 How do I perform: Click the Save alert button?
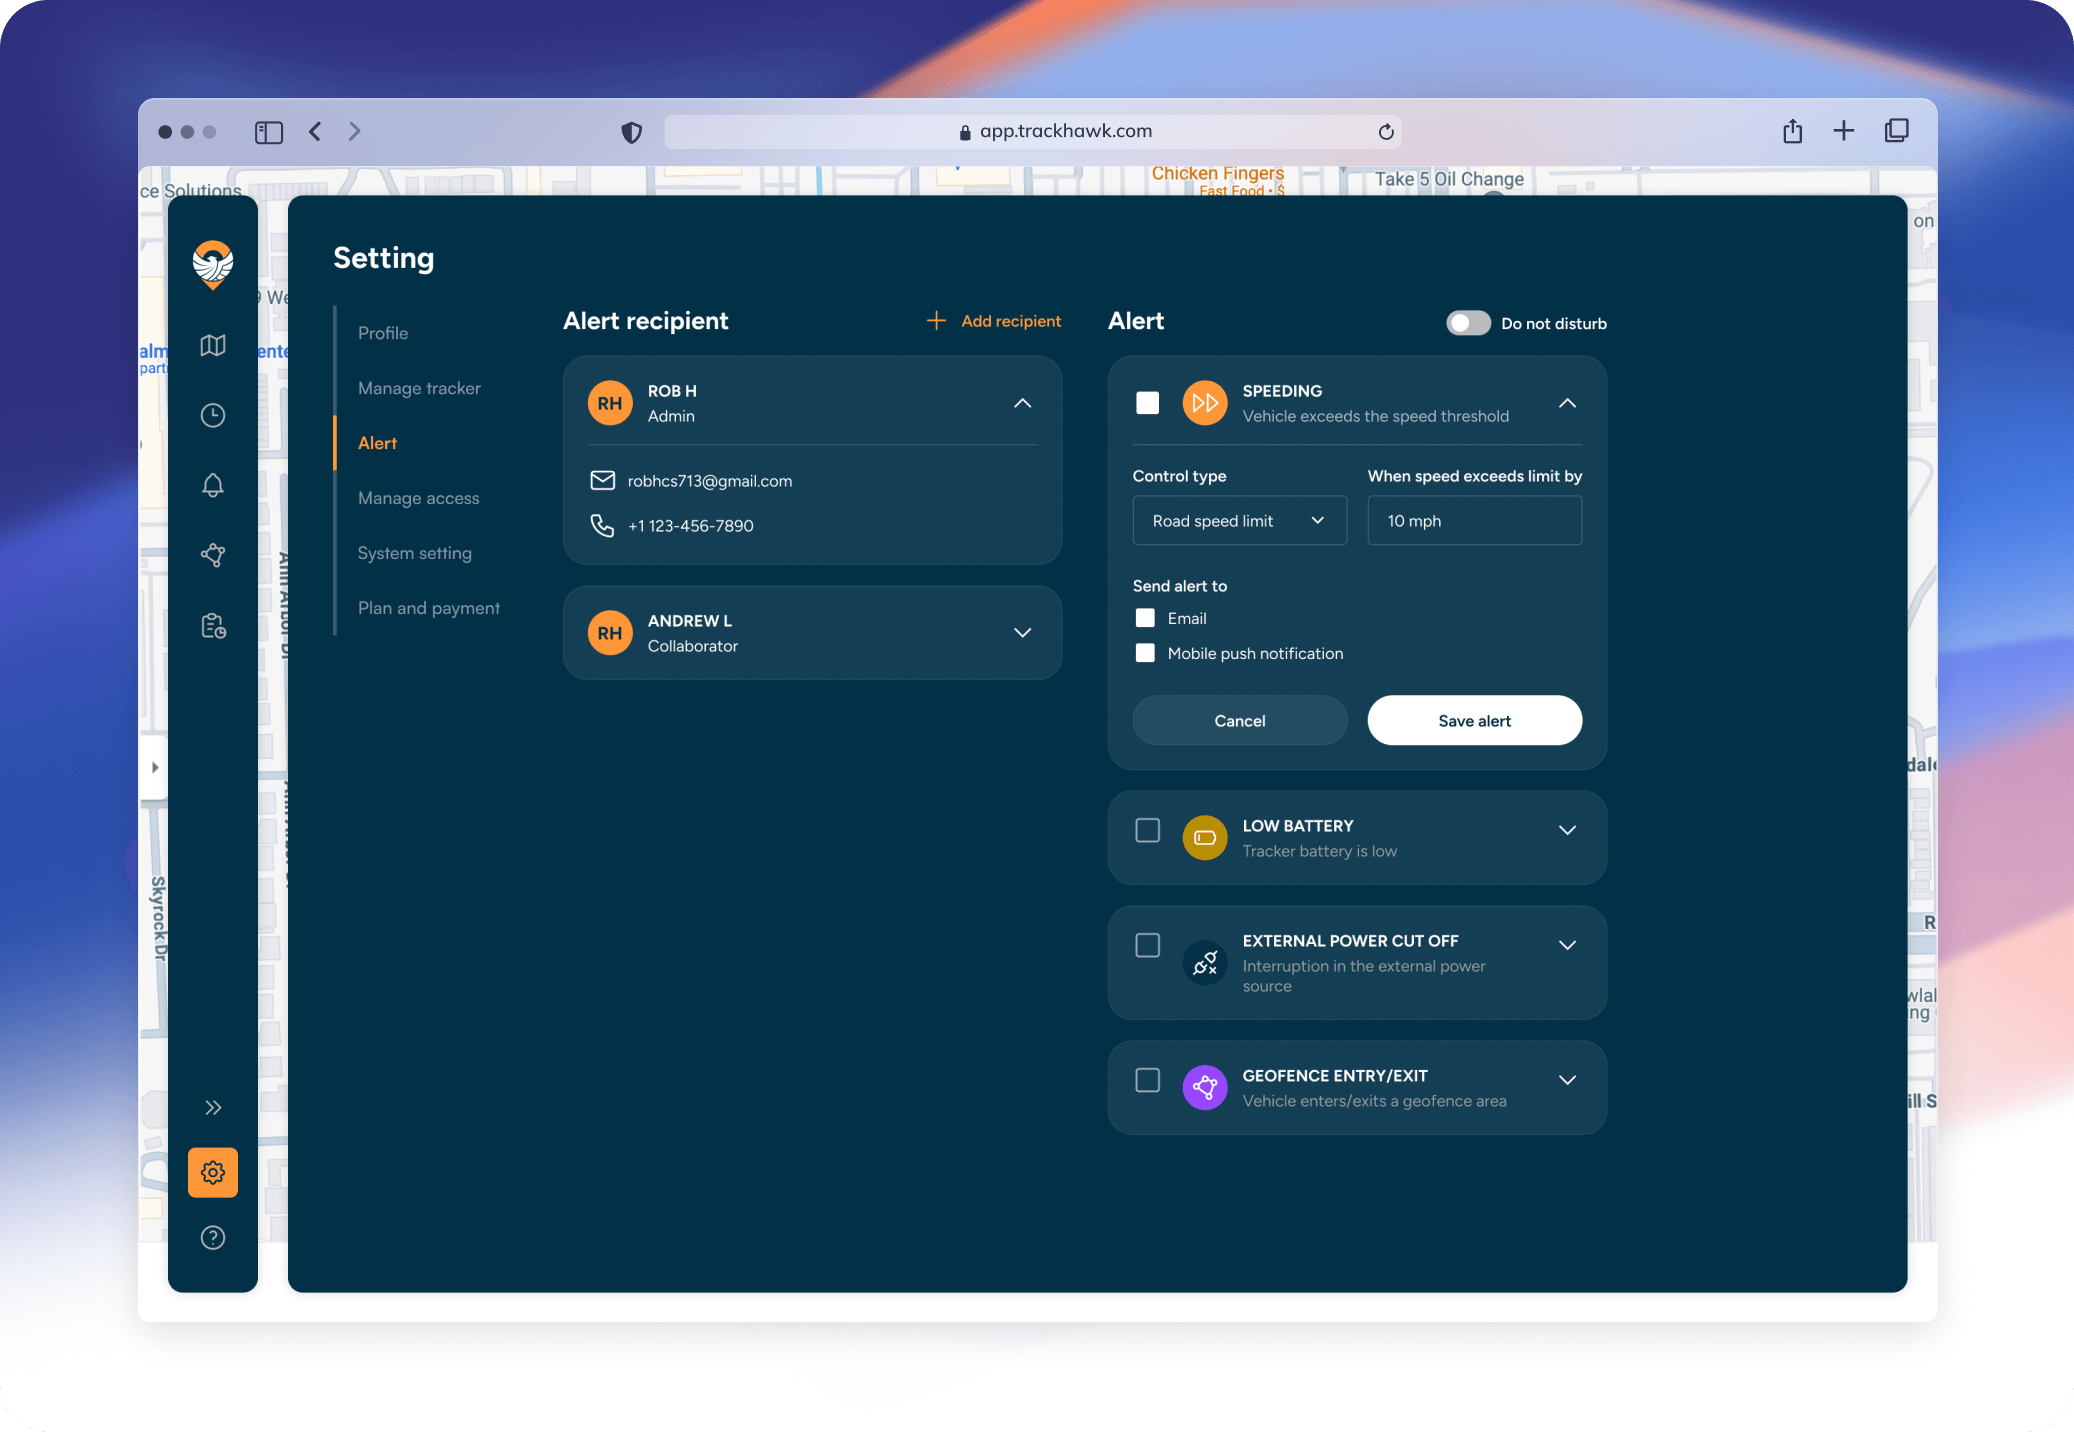(1474, 720)
